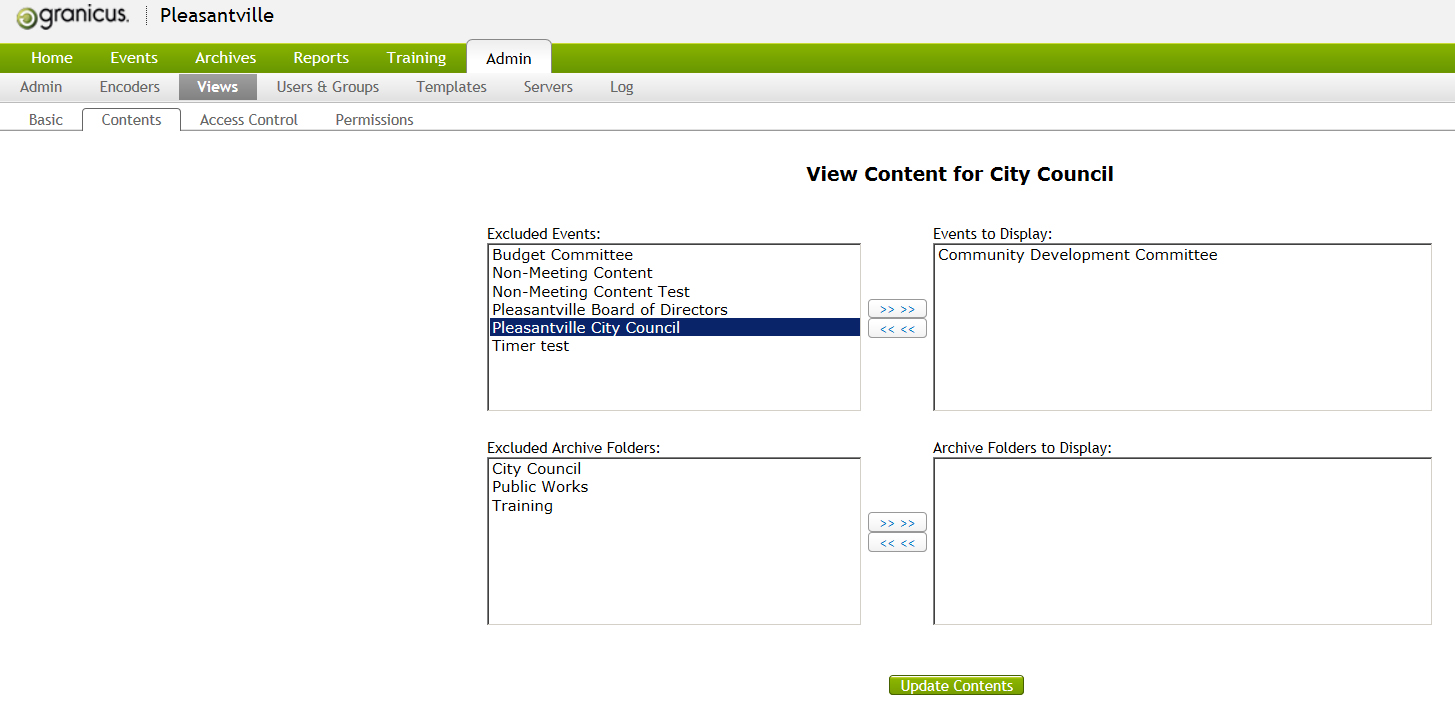1455x711 pixels.
Task: Select Public Works in Excluded Archive Folders
Action: click(540, 486)
